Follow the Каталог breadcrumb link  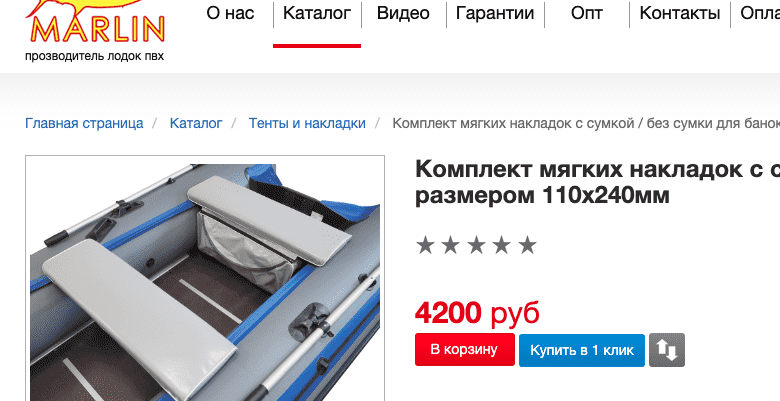tap(196, 123)
